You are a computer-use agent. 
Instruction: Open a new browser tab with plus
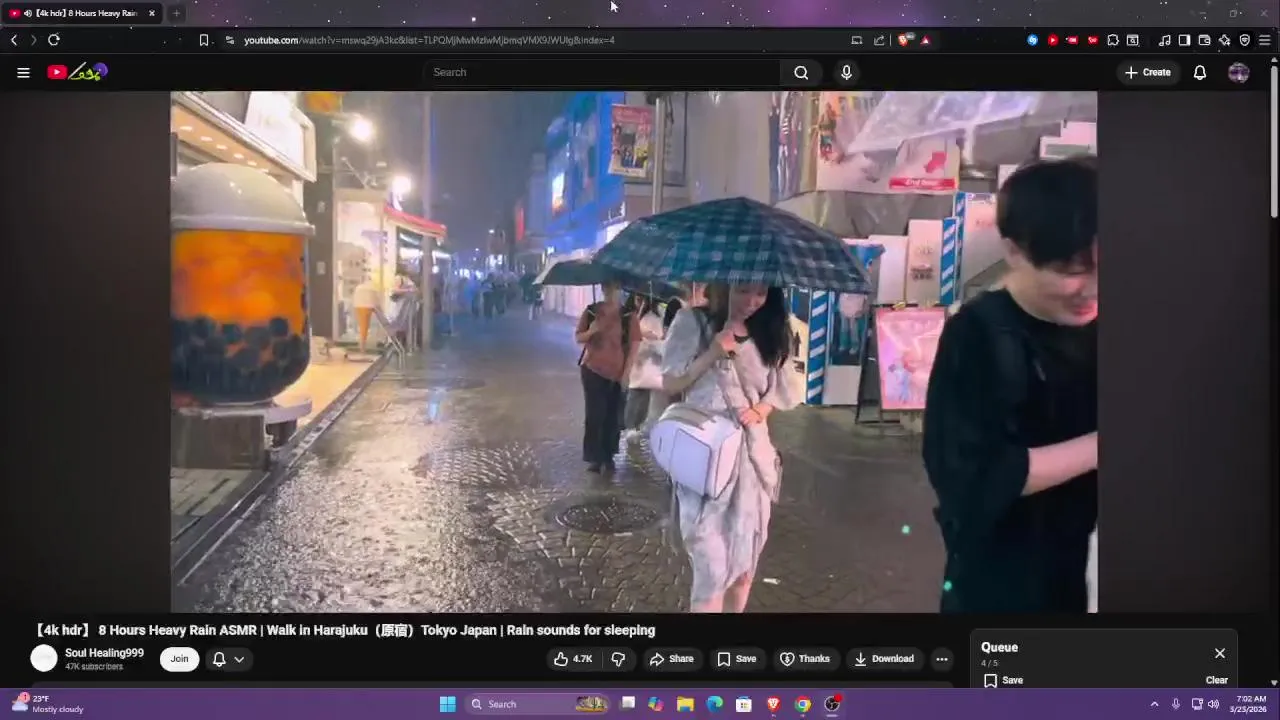pos(176,13)
